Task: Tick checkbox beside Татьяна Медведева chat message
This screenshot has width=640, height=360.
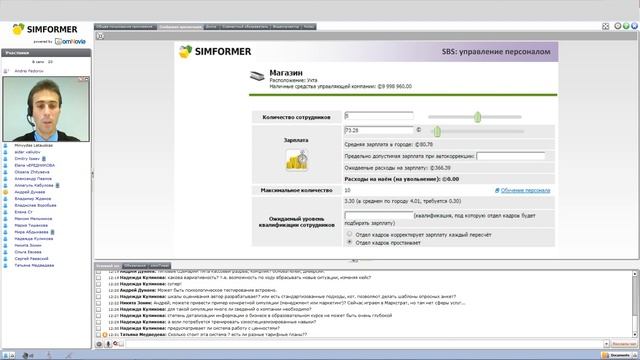Action: tap(98, 335)
